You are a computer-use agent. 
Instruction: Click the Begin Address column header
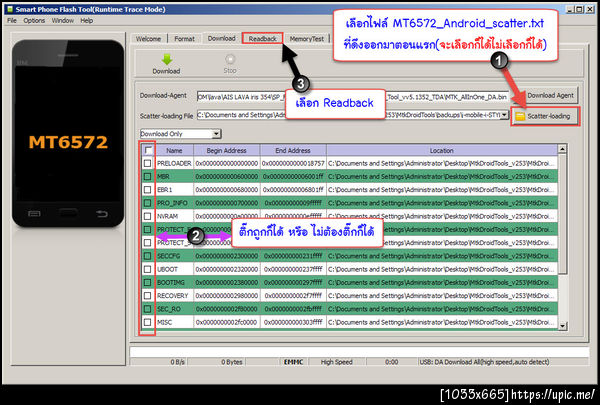227,150
